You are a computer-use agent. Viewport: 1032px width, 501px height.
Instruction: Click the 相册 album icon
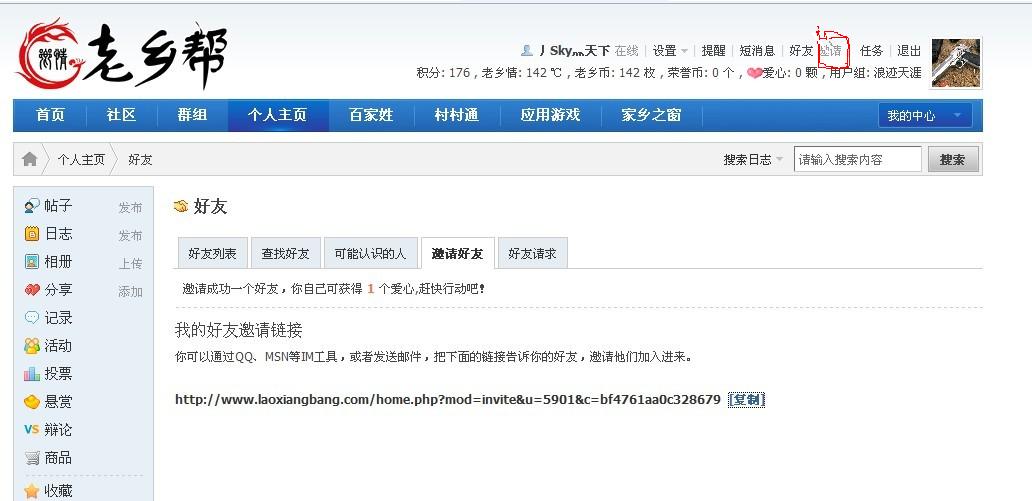[32, 262]
